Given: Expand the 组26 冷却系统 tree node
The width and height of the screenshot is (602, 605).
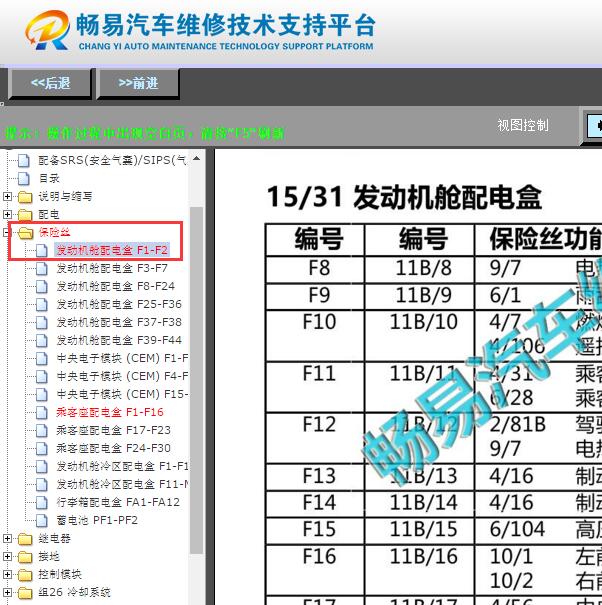Looking at the screenshot, I should click(x=7, y=593).
